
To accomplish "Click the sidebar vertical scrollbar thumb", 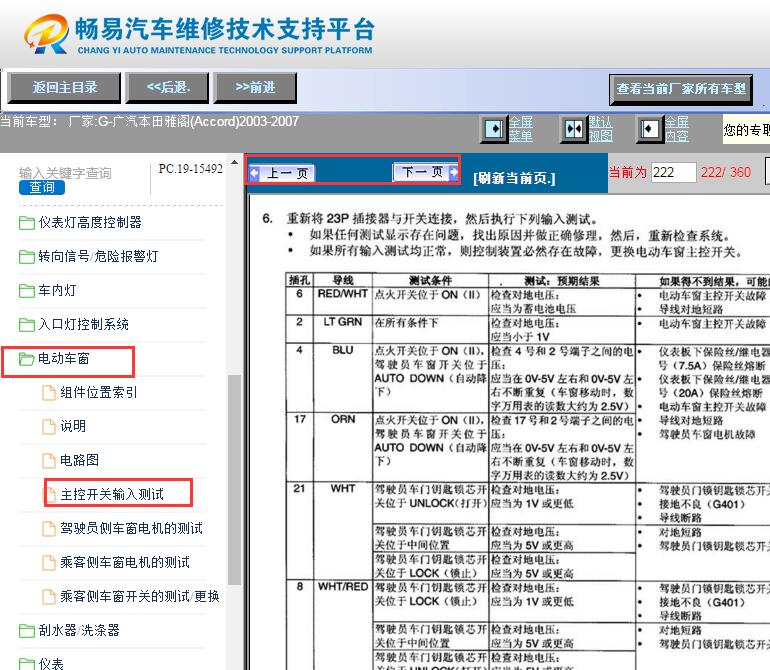I will click(x=234, y=479).
